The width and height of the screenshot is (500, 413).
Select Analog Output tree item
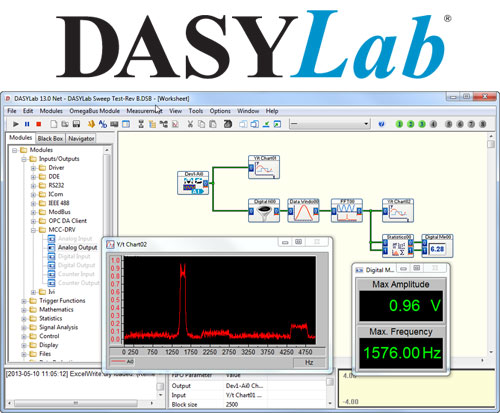coord(77,247)
